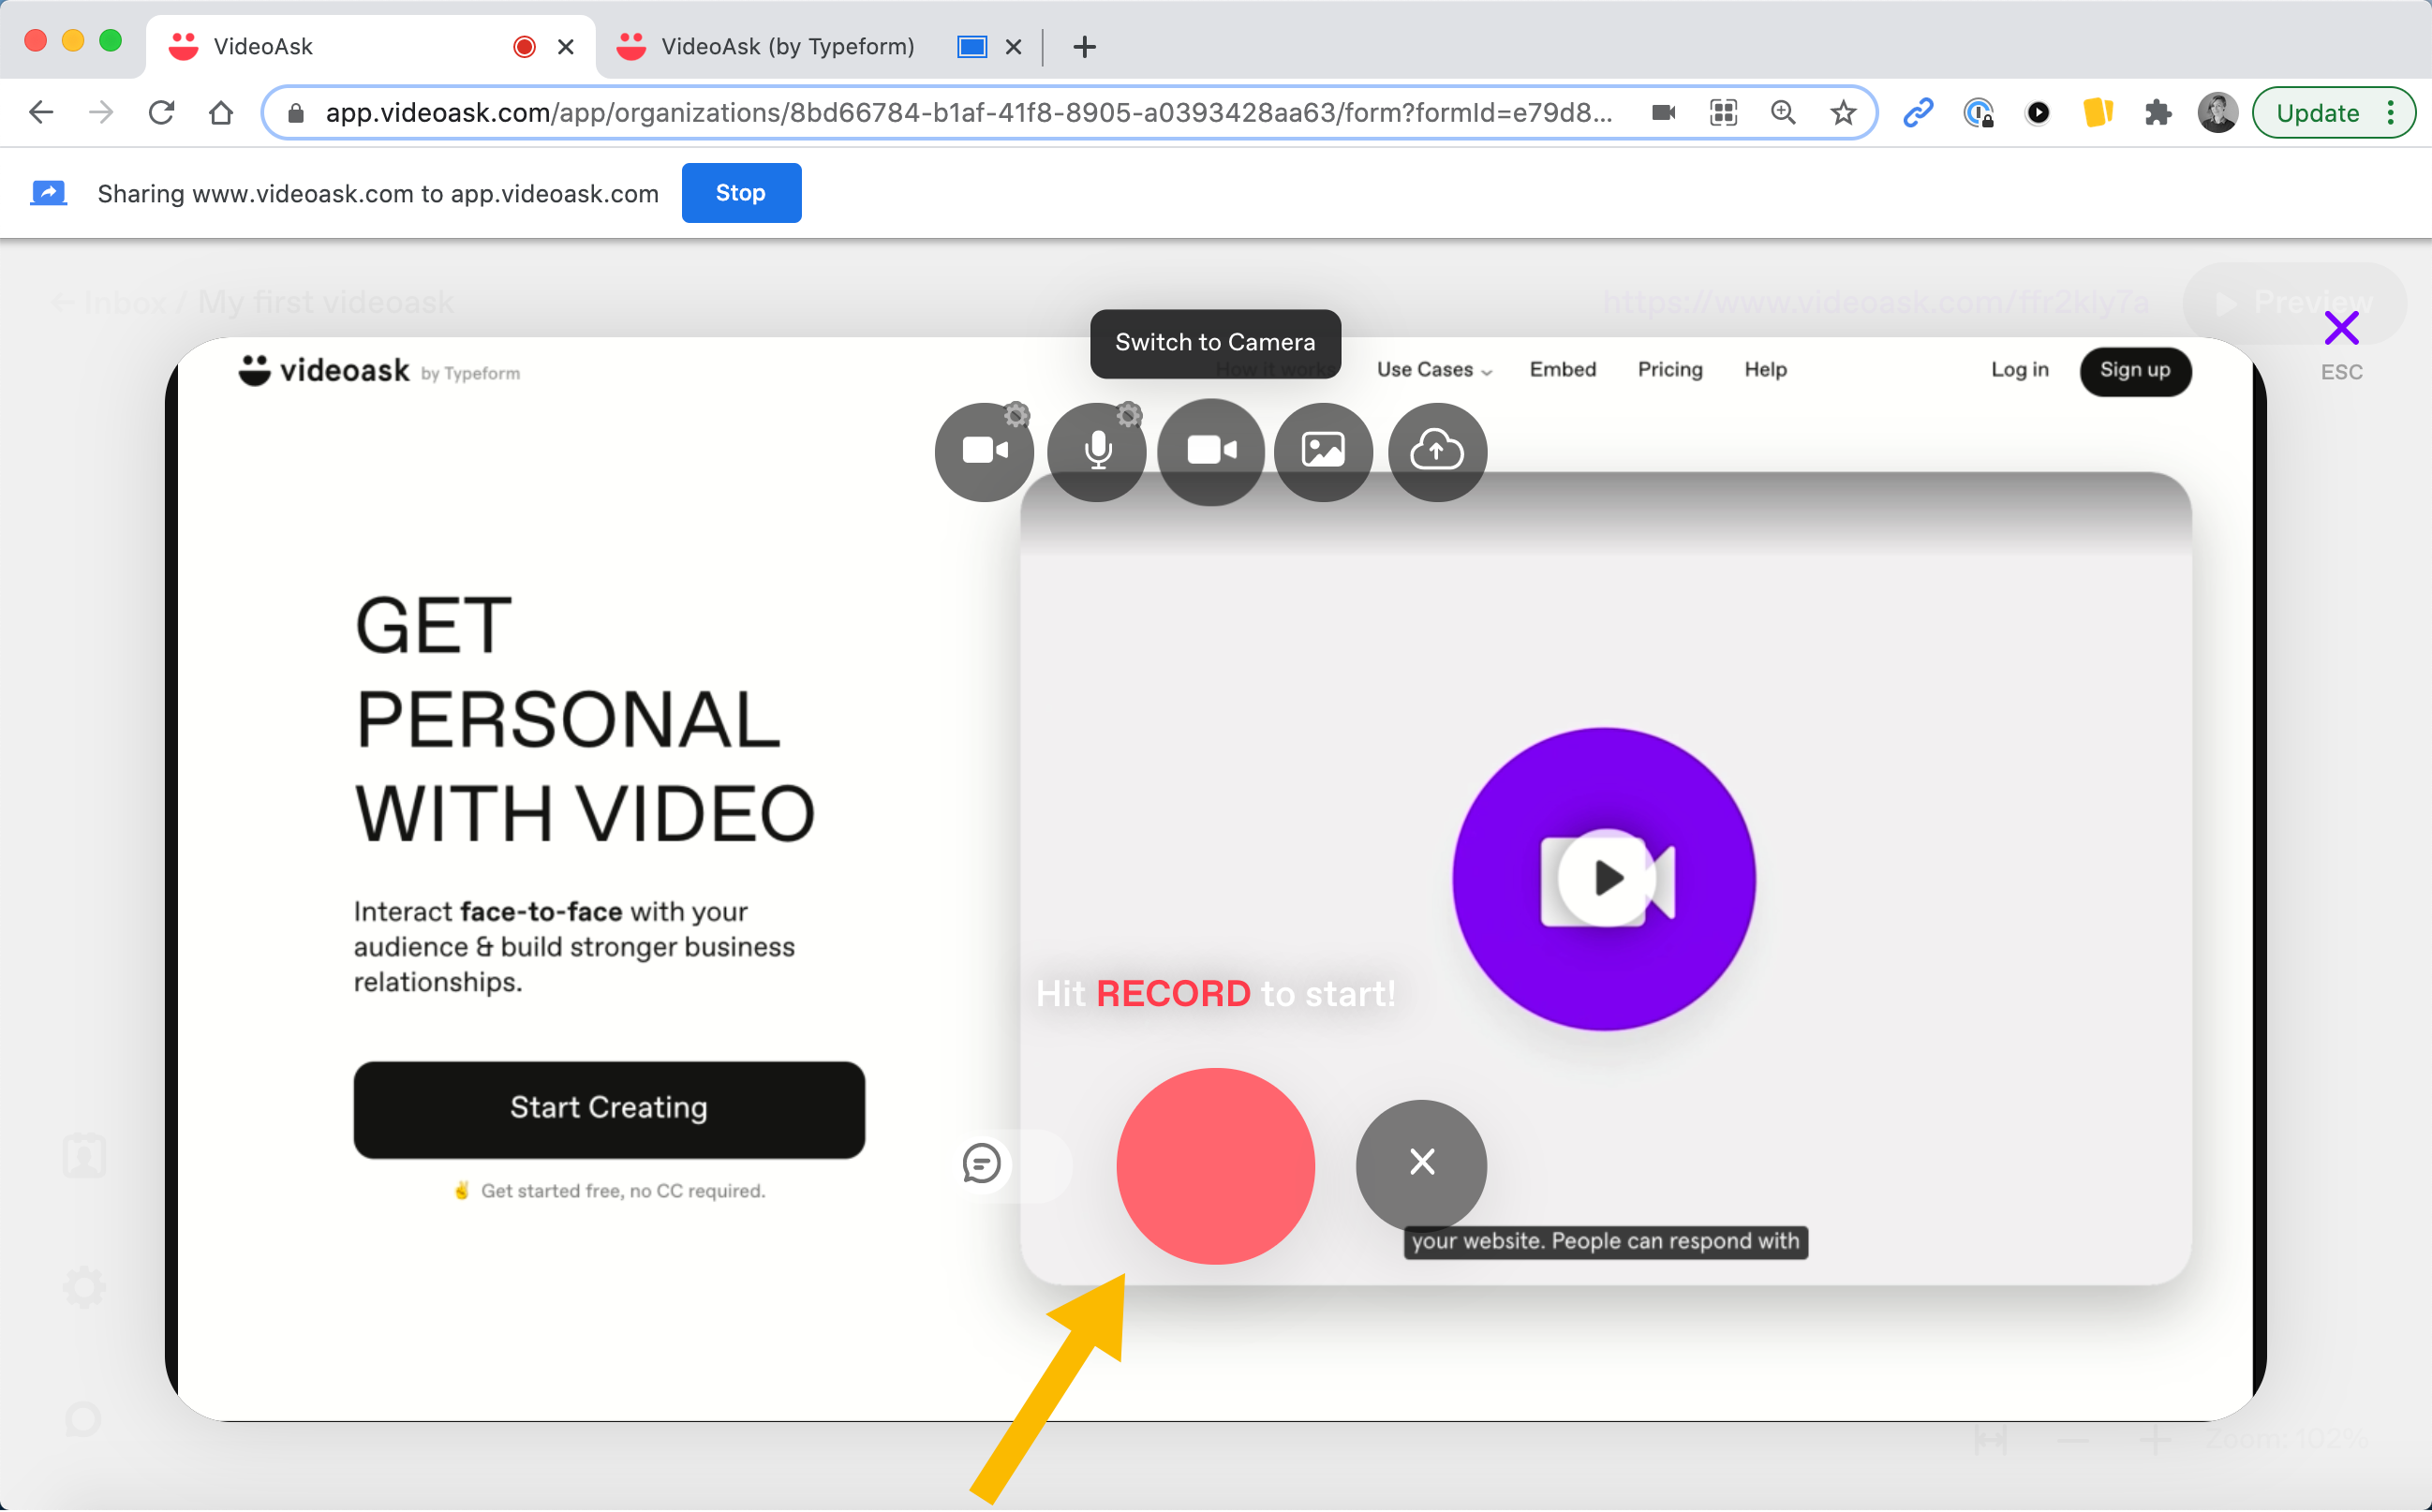The image size is (2432, 1512).
Task: Click the yellow cards extension icon
Action: point(2098,112)
